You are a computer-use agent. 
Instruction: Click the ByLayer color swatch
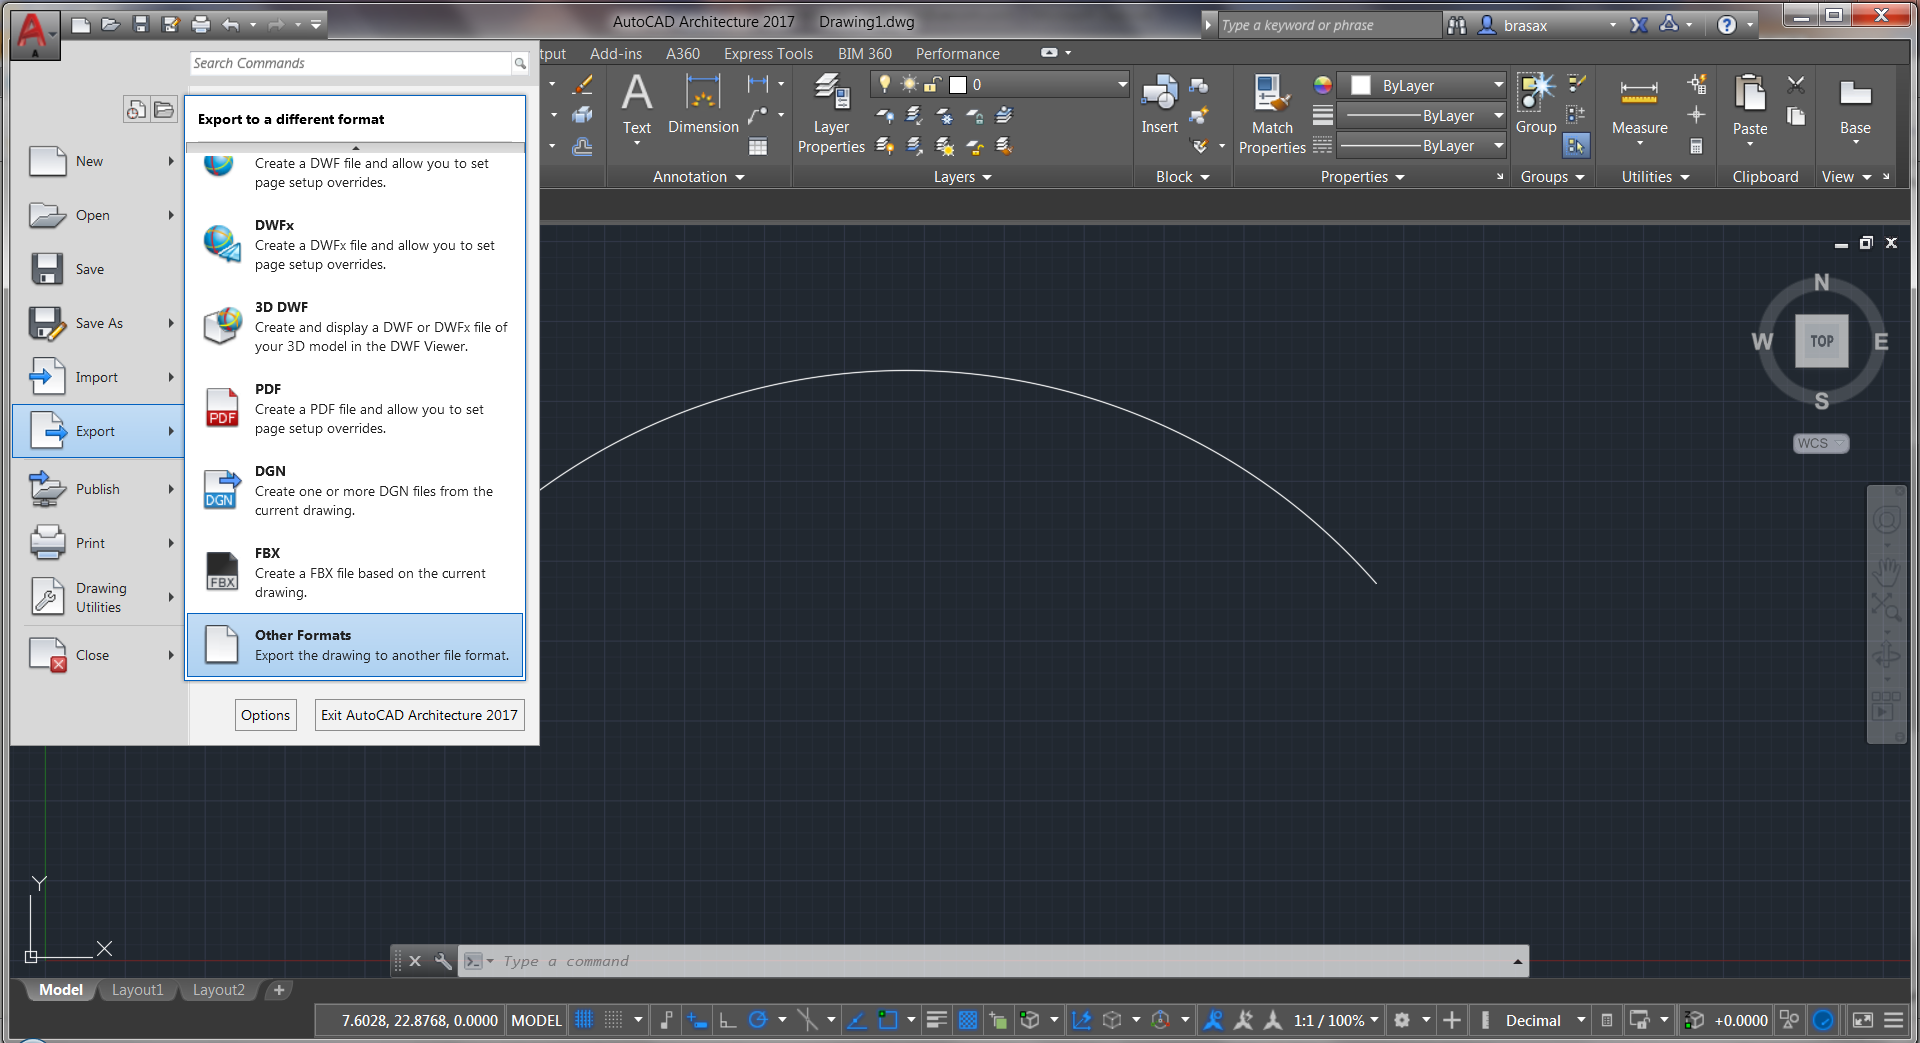click(x=1360, y=85)
